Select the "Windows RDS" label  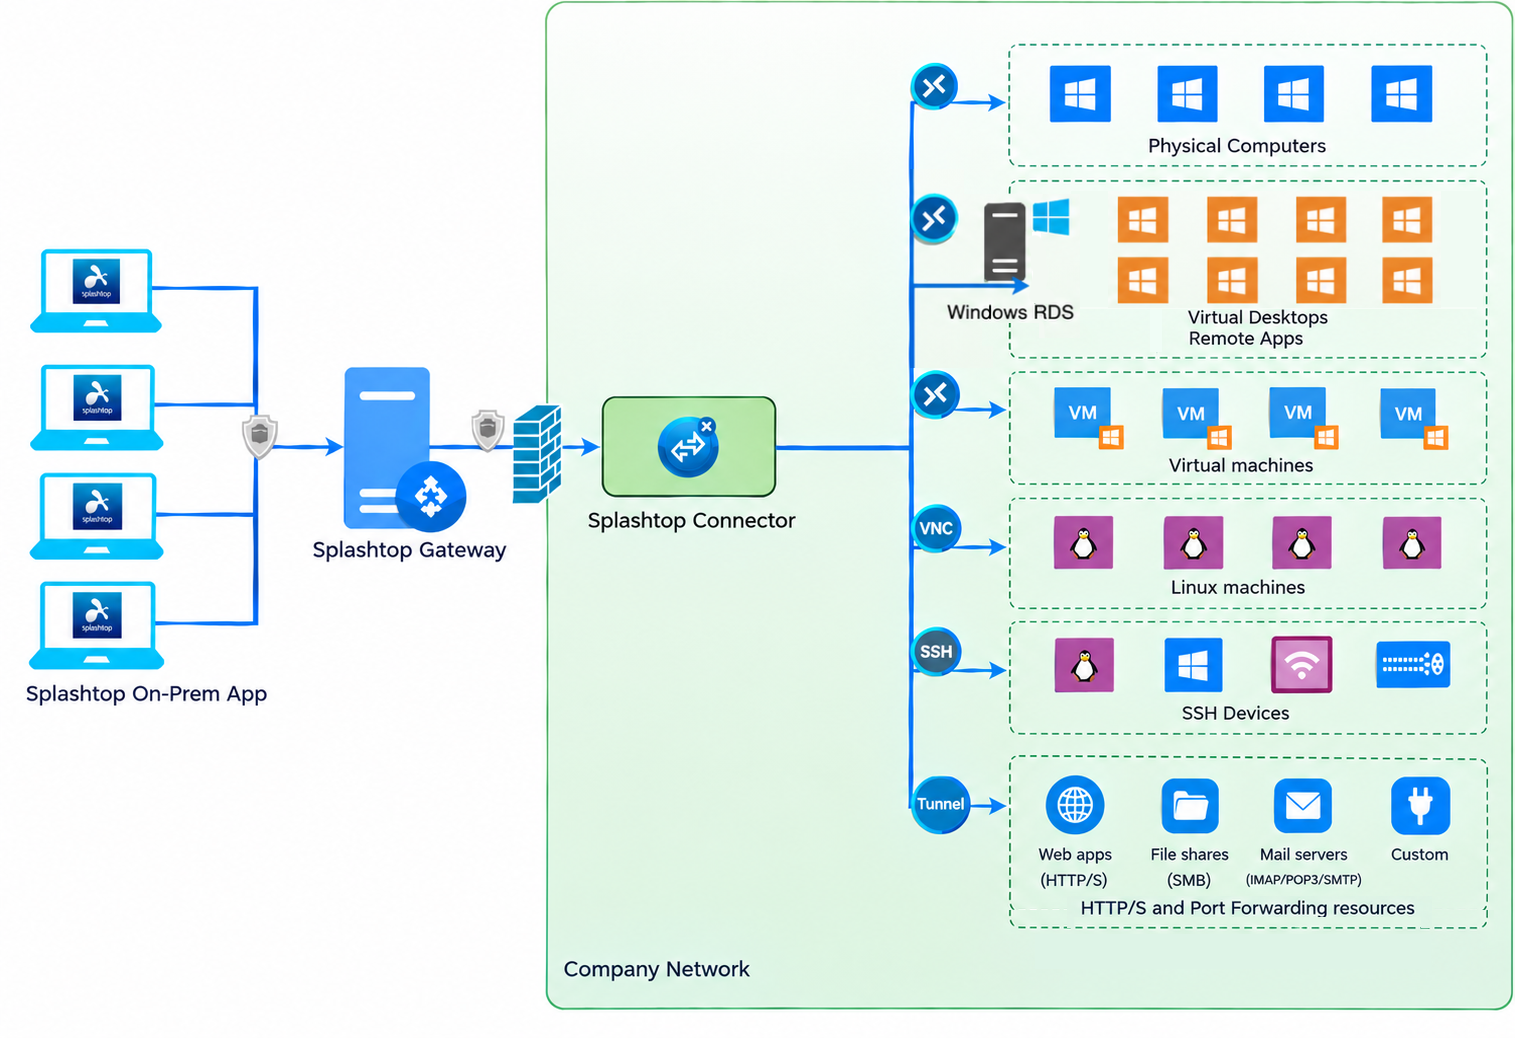point(1010,312)
